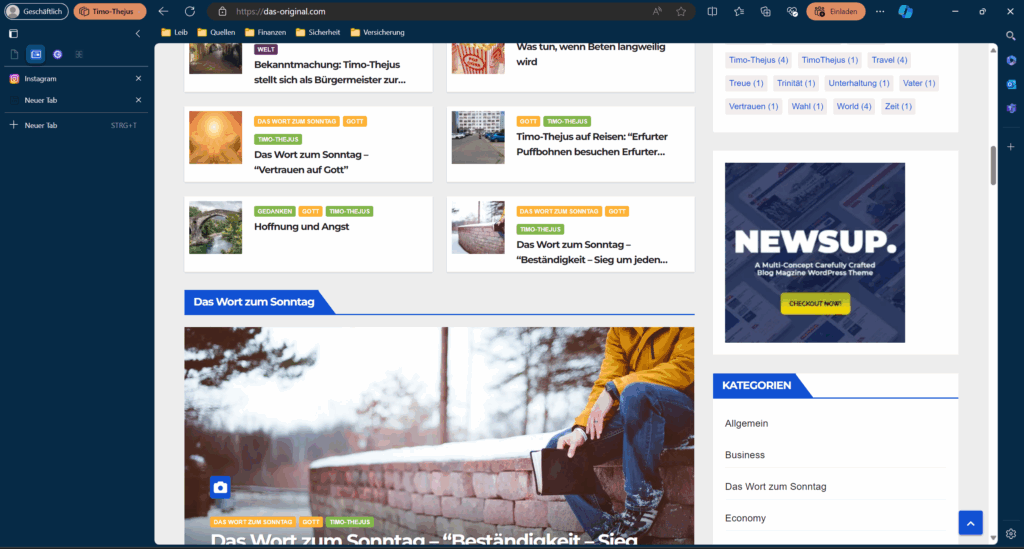1024x549 pixels.
Task: Open "Vertrauen auf Gott" article title
Action: 312,162
